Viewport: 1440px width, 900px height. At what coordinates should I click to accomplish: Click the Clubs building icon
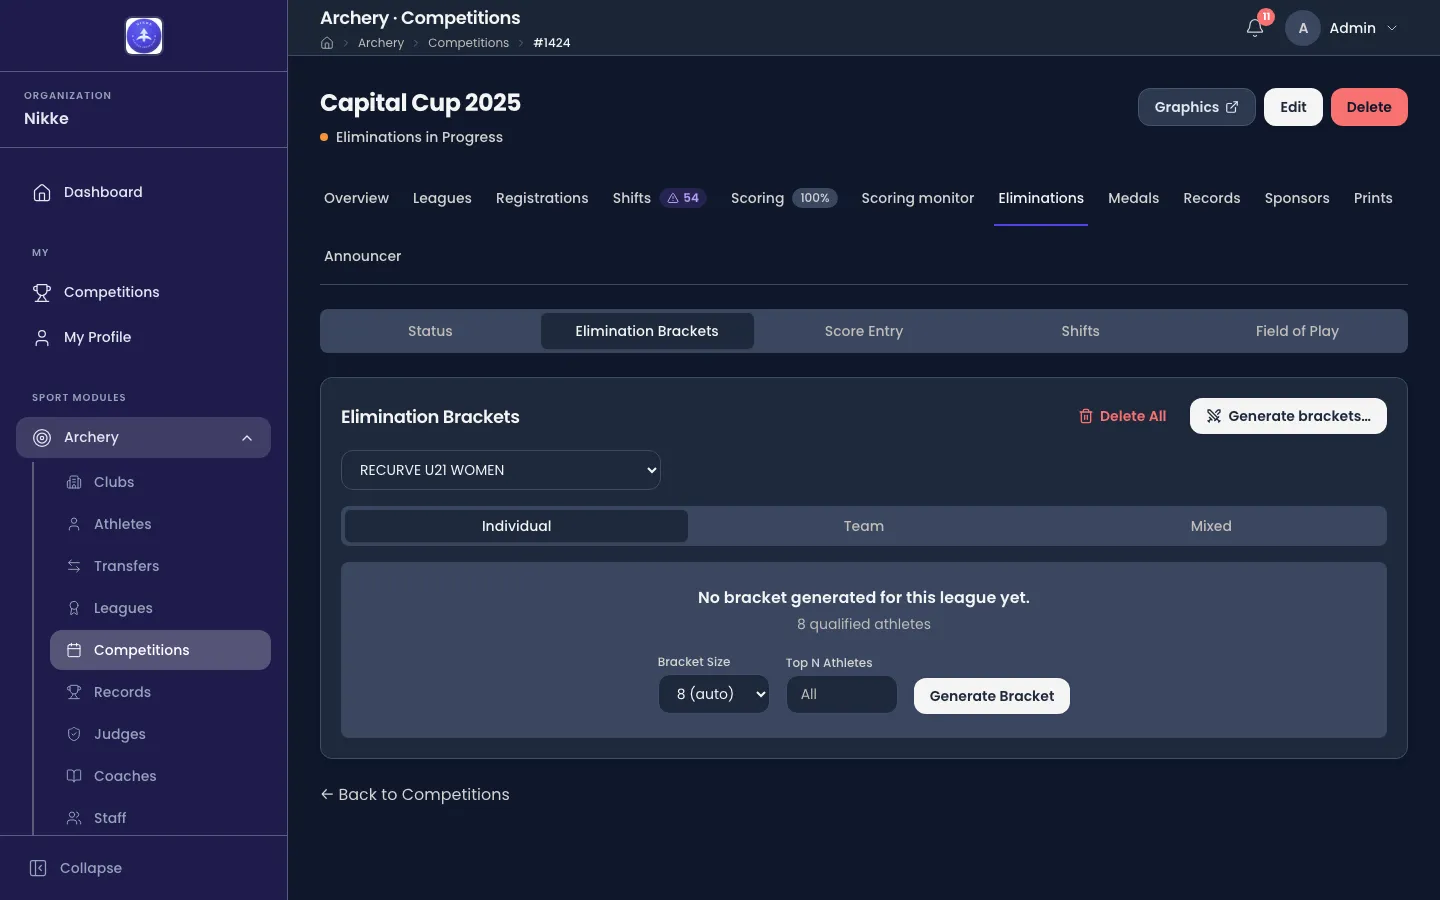(74, 482)
